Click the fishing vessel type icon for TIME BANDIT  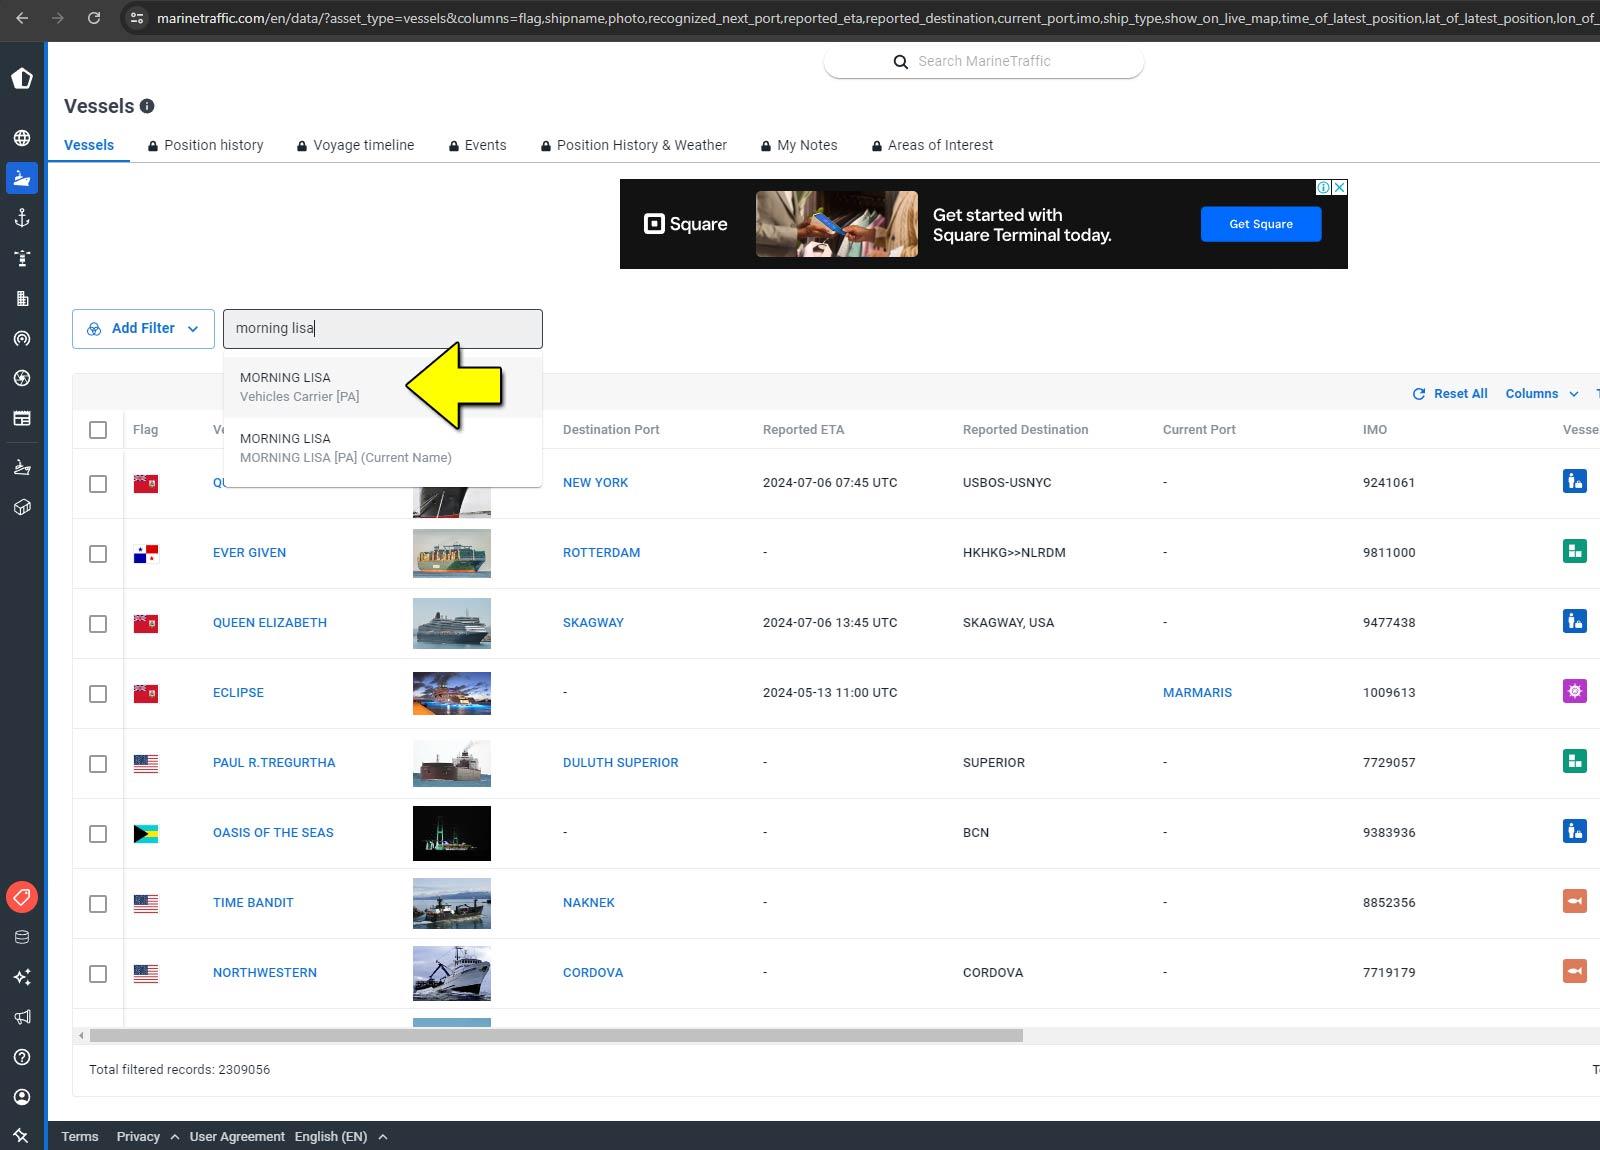coord(1575,901)
